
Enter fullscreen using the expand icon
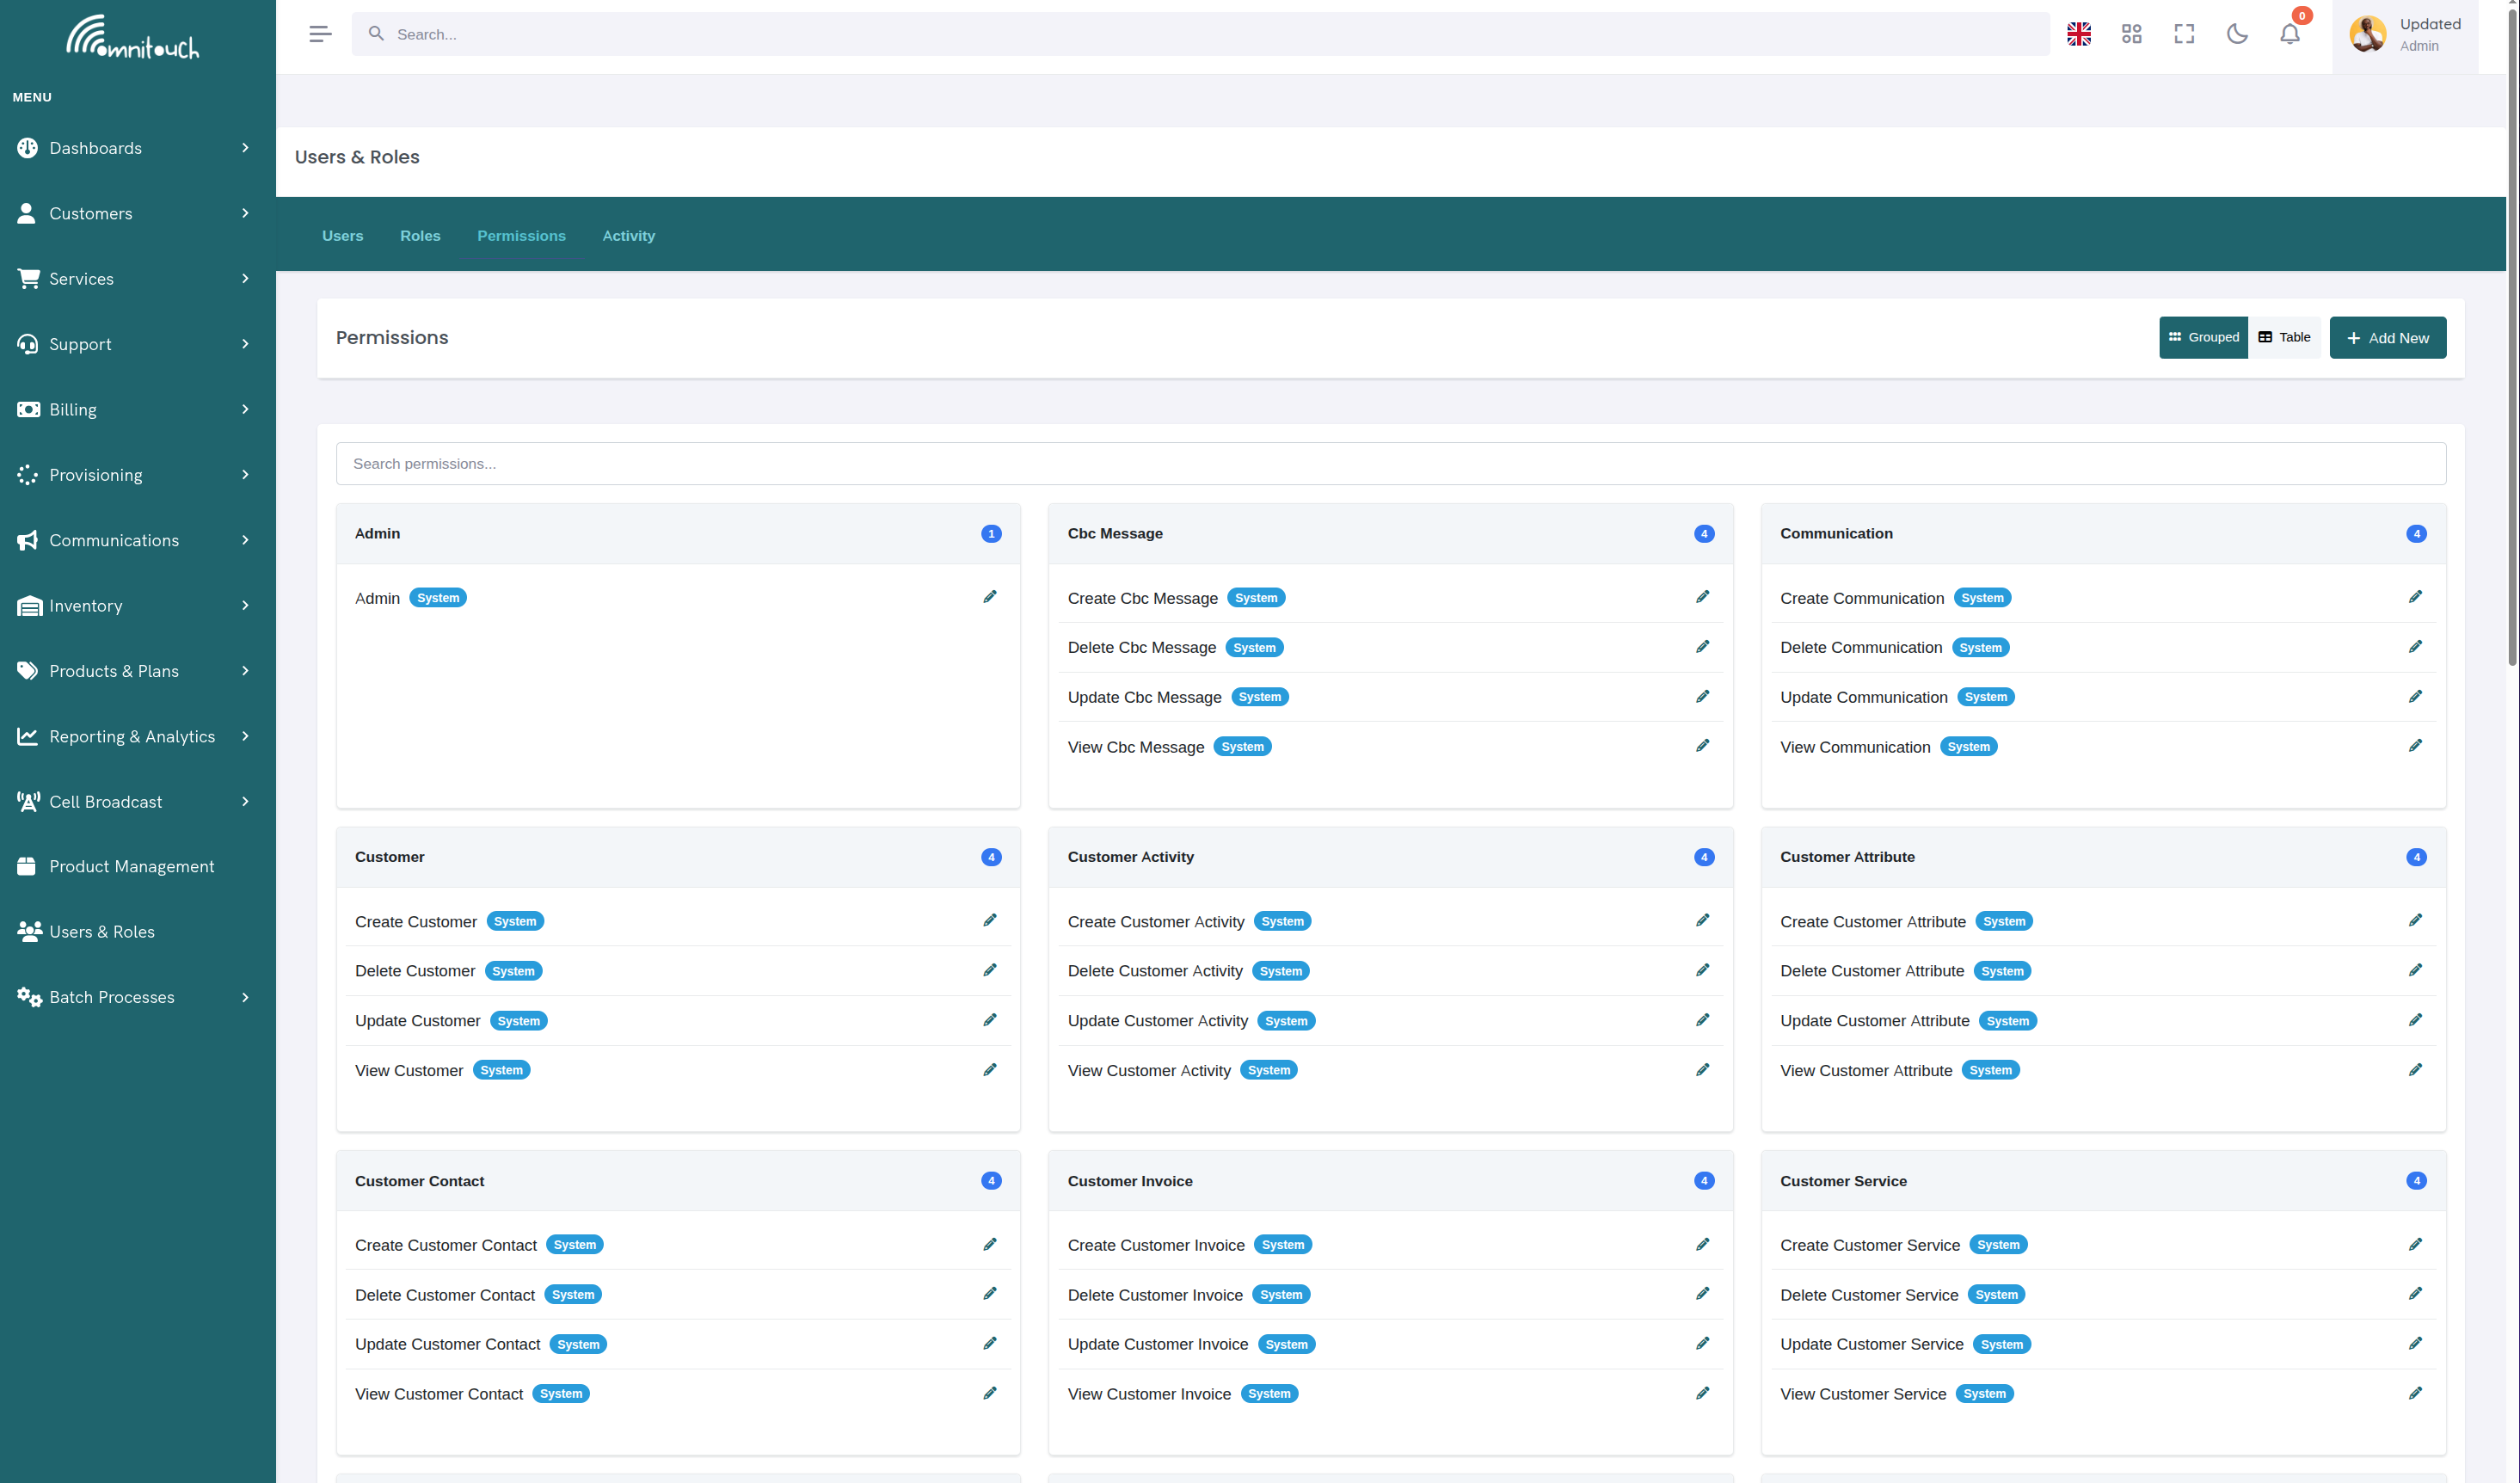click(2184, 33)
